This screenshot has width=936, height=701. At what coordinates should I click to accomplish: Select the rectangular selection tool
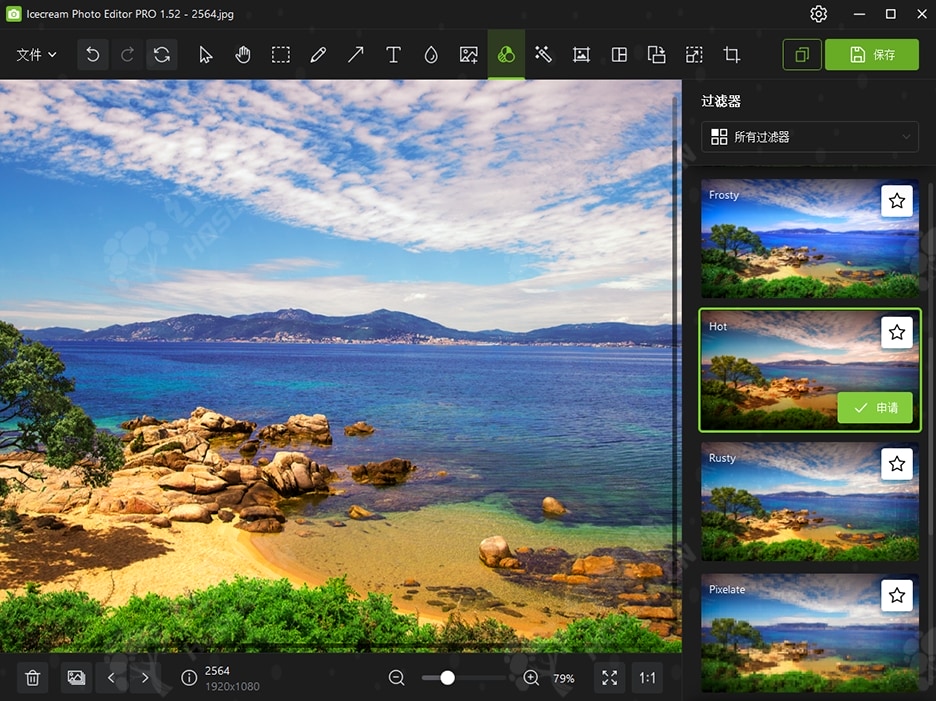[x=280, y=55]
